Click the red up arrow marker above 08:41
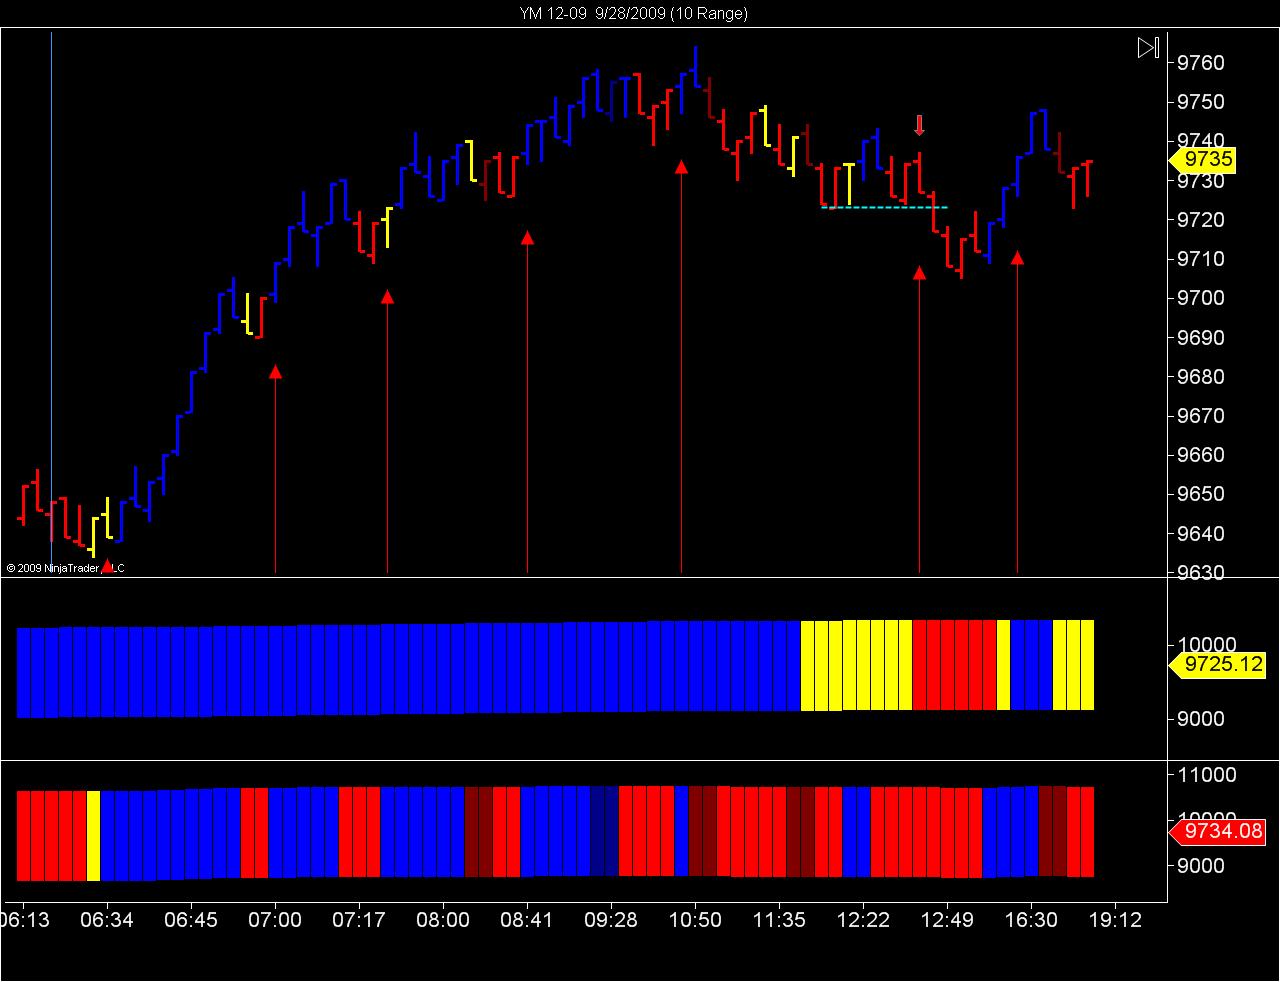The height and width of the screenshot is (982, 1280). pos(527,237)
